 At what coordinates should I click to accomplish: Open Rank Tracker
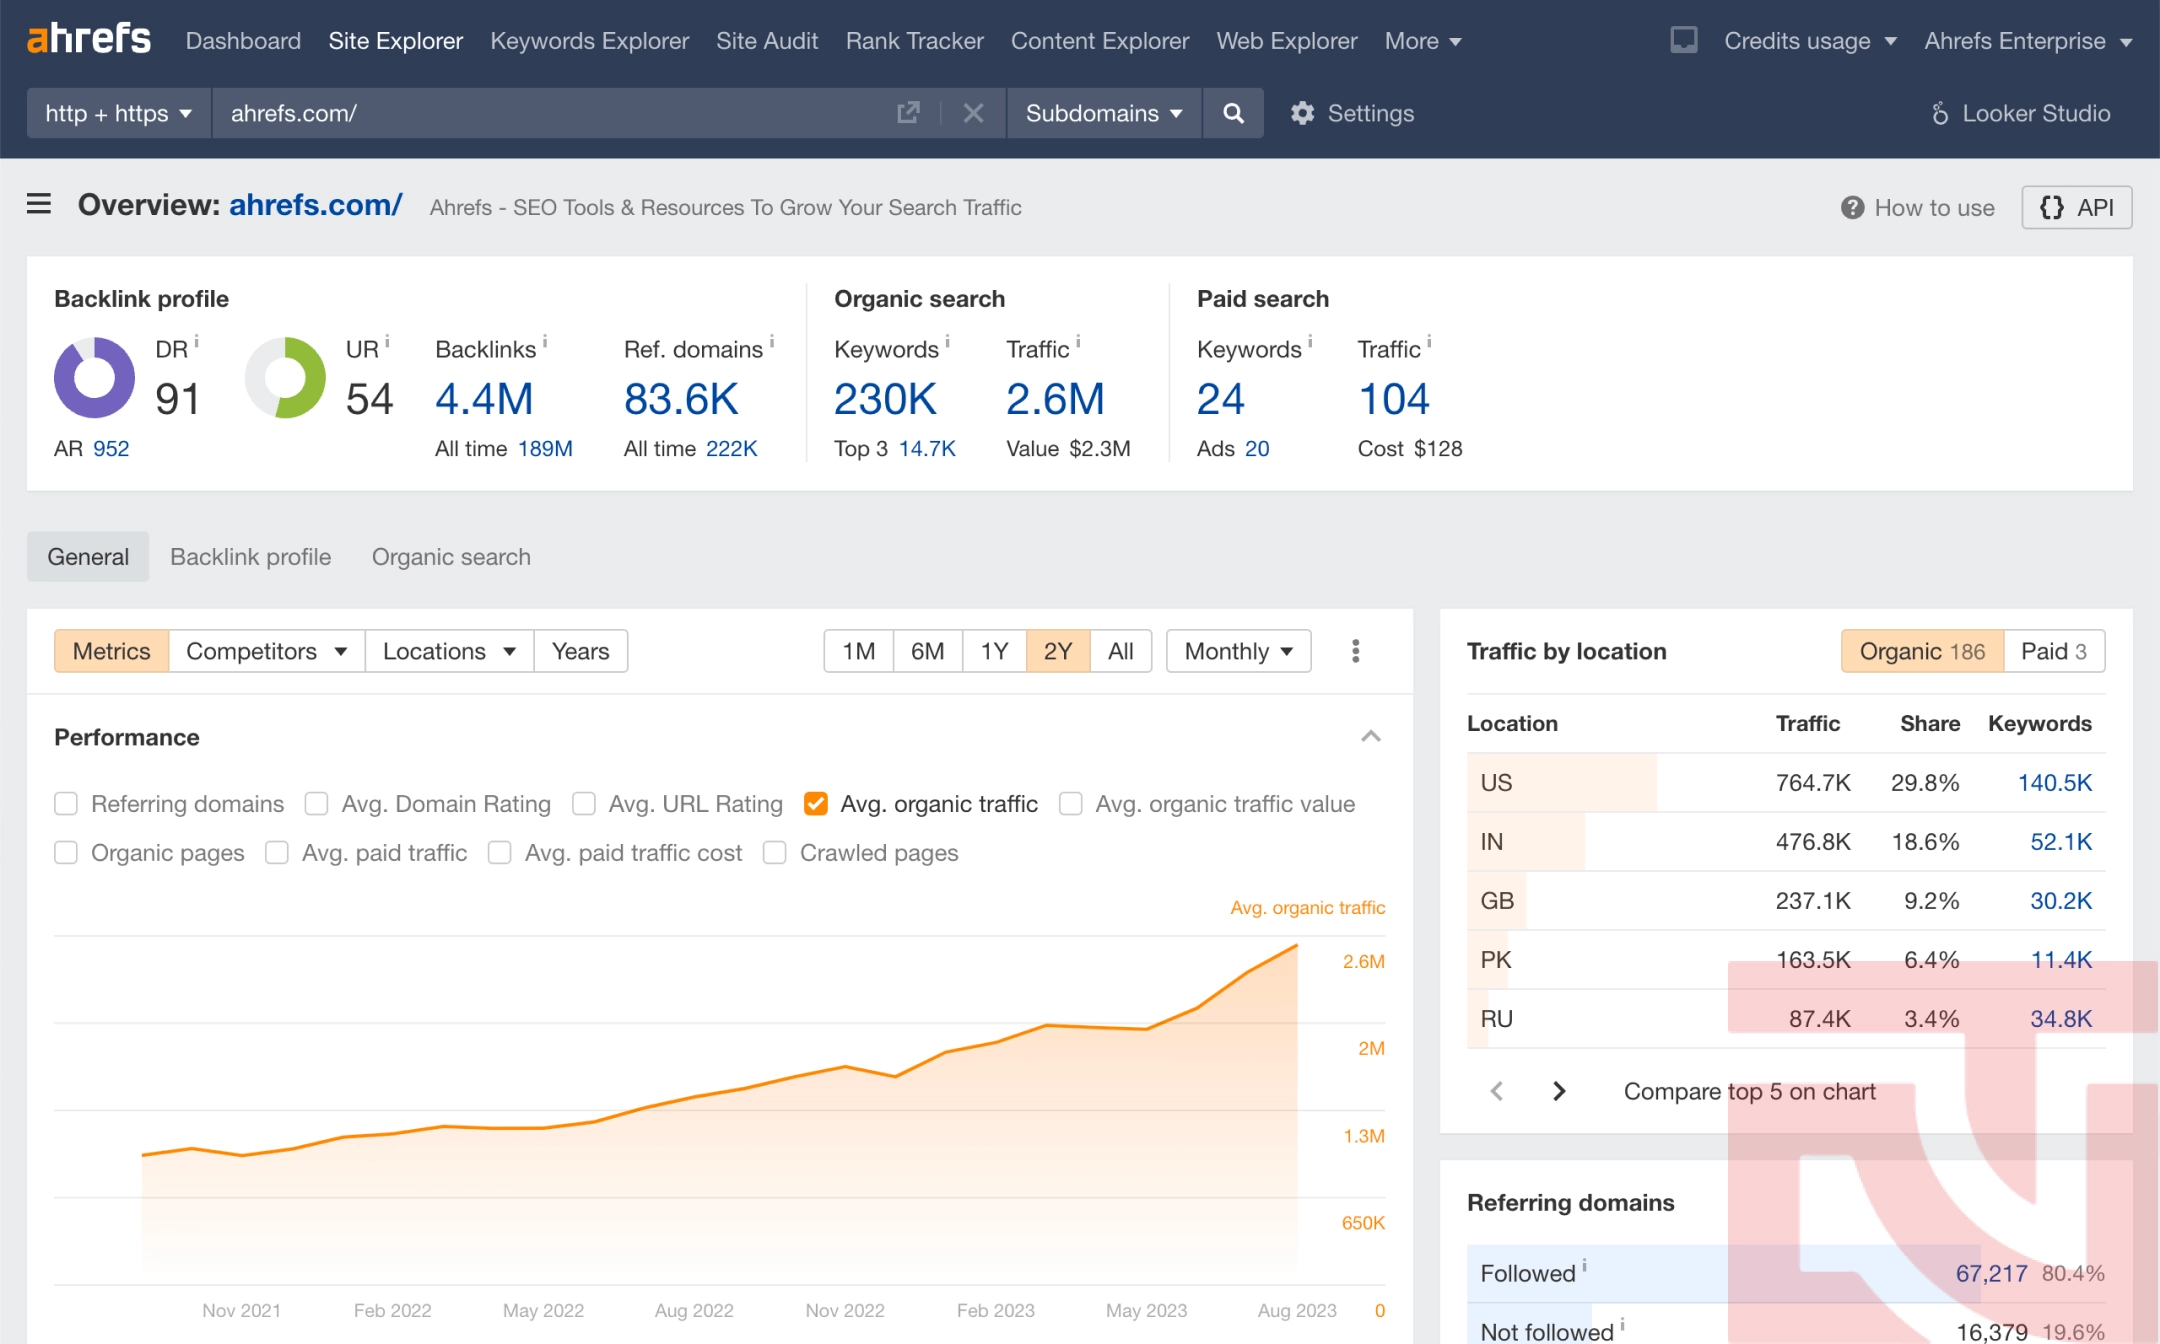(914, 41)
